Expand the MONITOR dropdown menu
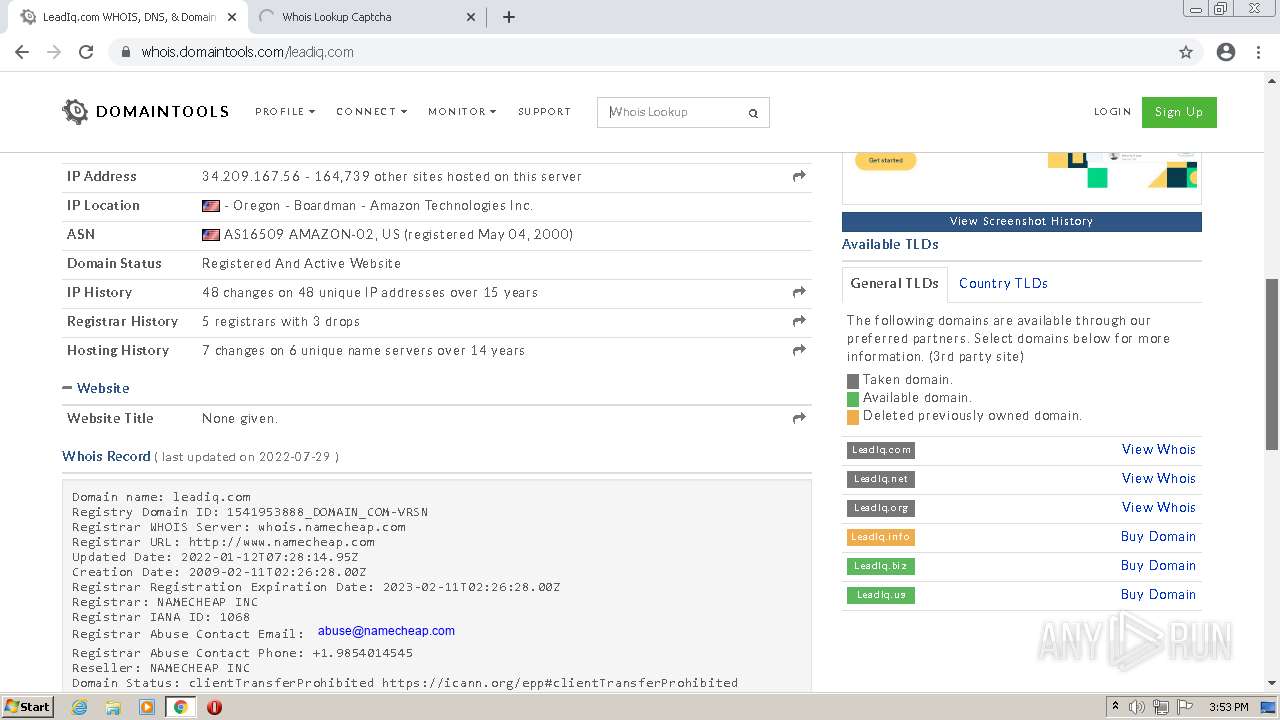The width and height of the screenshot is (1280, 720). point(462,112)
